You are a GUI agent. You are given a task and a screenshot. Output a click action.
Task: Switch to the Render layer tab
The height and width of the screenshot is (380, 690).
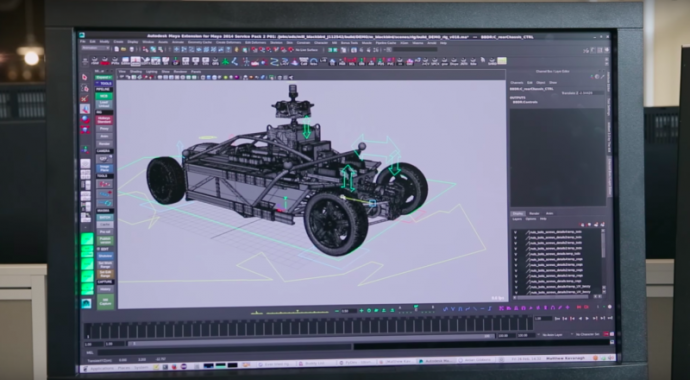tap(534, 213)
